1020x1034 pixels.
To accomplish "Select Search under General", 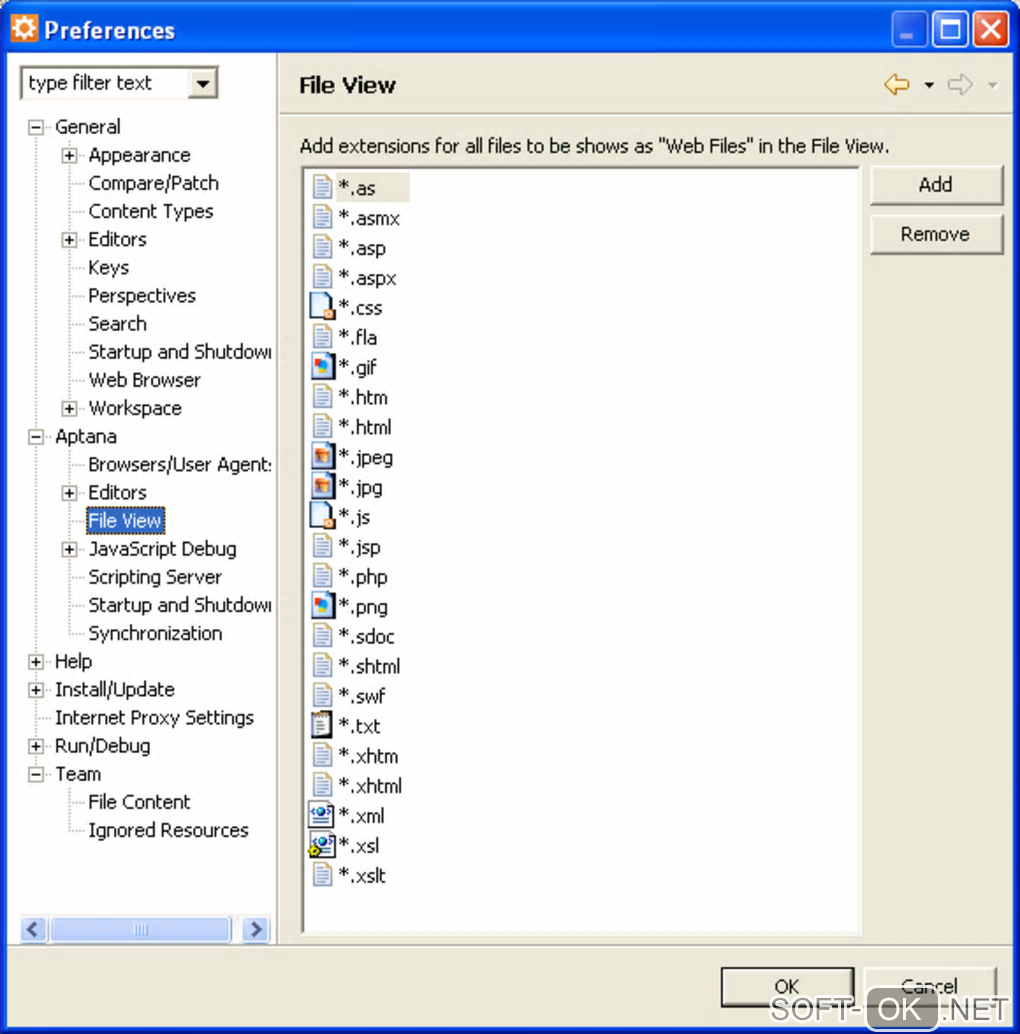I will 117,324.
